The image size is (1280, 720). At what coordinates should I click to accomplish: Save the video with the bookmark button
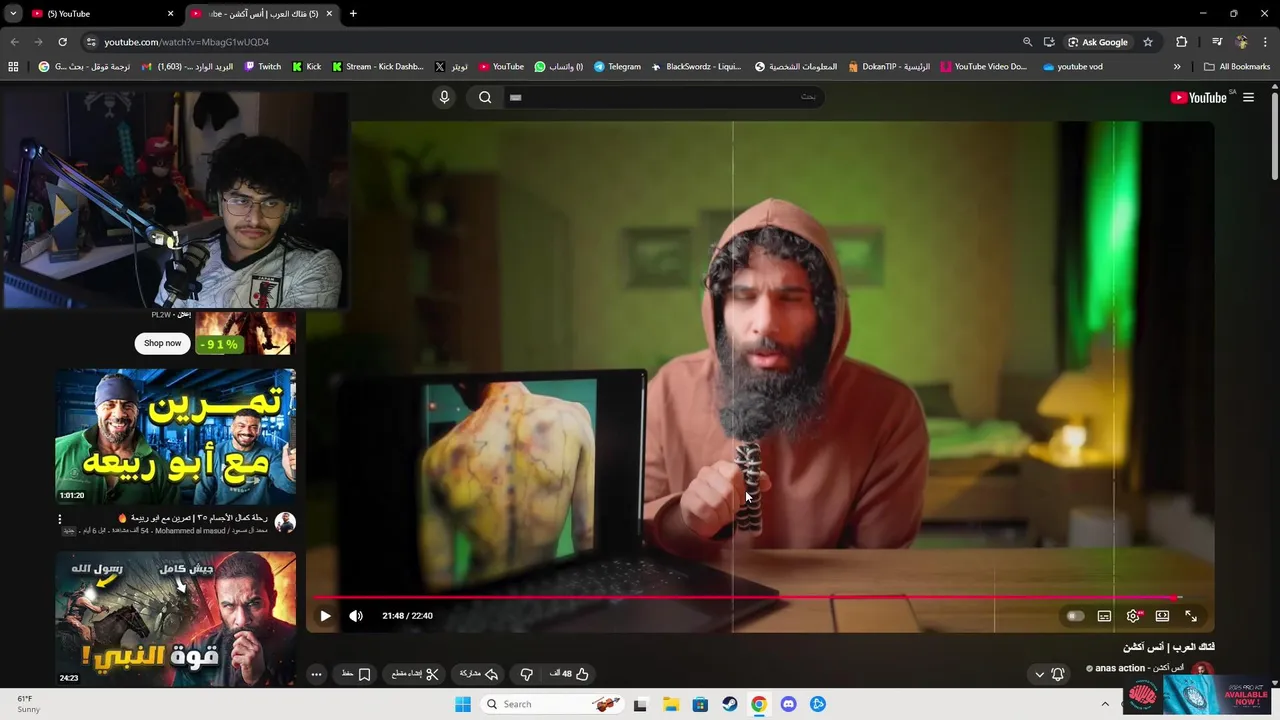point(356,674)
